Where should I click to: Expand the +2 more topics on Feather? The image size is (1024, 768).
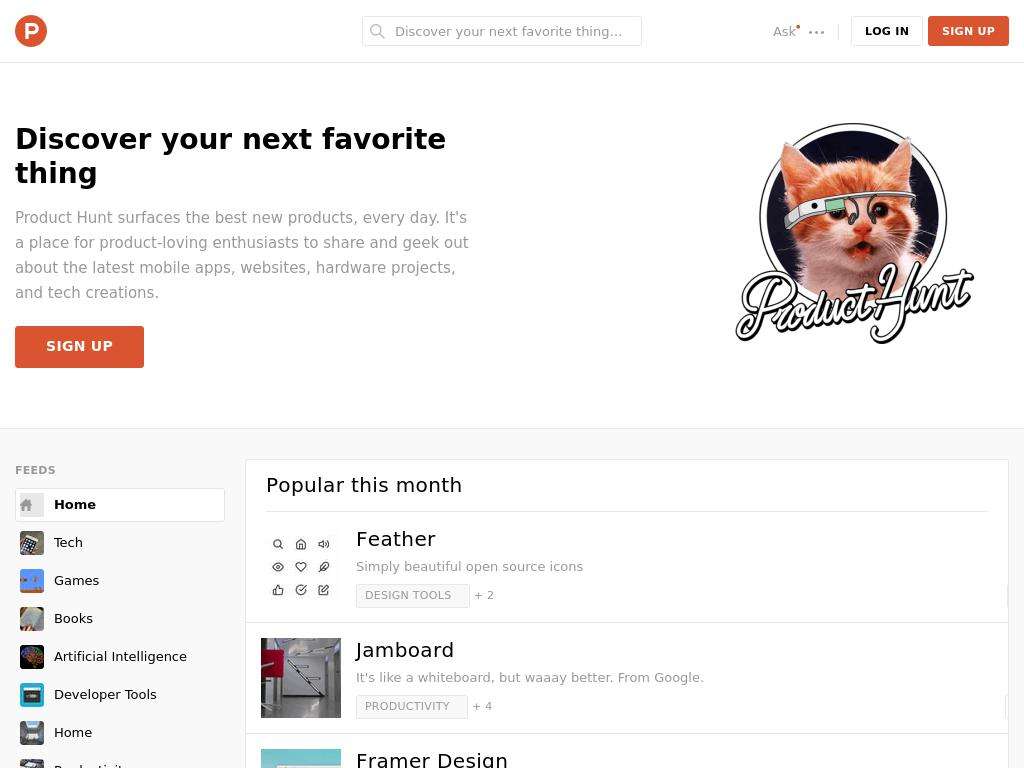(x=484, y=596)
